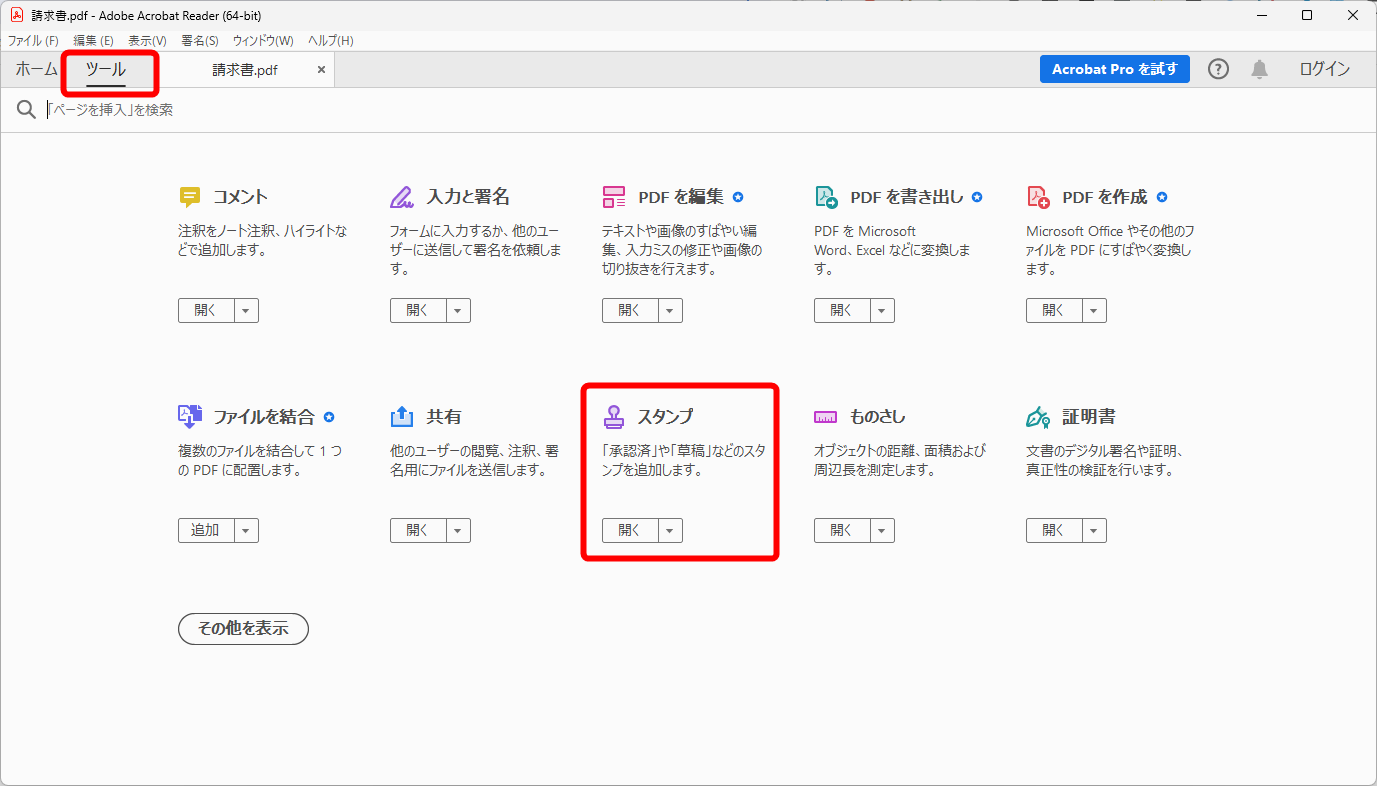Open the ファイル(F) menu

click(x=33, y=41)
